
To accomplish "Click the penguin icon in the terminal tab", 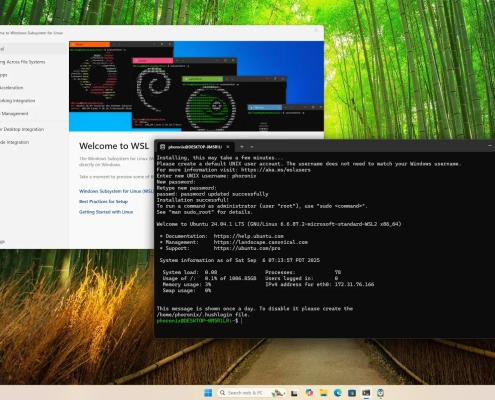I will coord(162,147).
